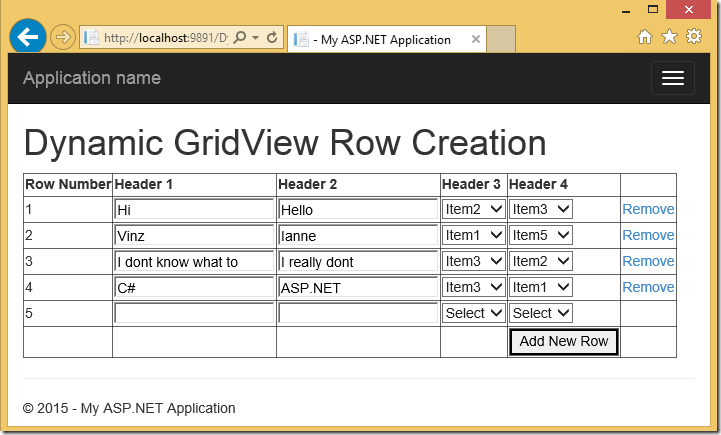This screenshot has height=435, width=721.
Task: Open the Application name brand link
Action: [92, 78]
